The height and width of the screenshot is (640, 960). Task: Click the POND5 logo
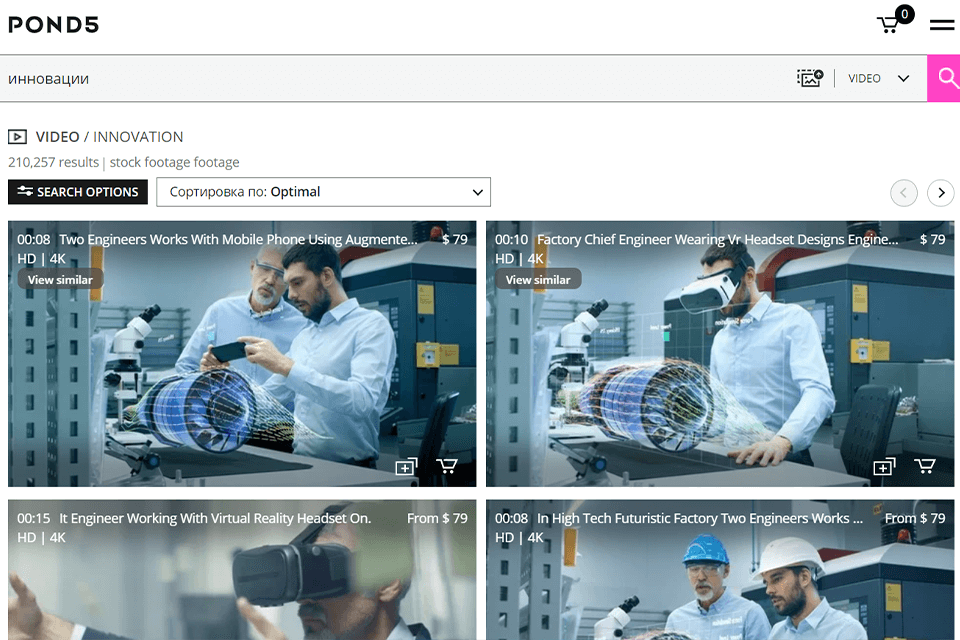coord(54,25)
